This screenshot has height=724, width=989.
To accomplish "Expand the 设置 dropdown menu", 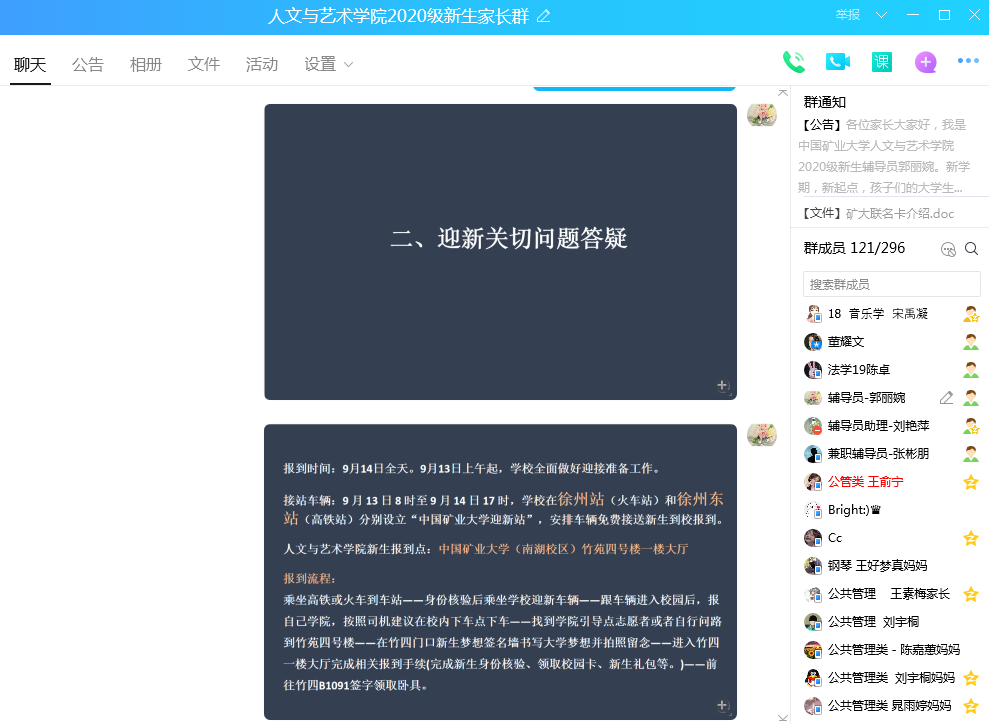I will (x=329, y=64).
